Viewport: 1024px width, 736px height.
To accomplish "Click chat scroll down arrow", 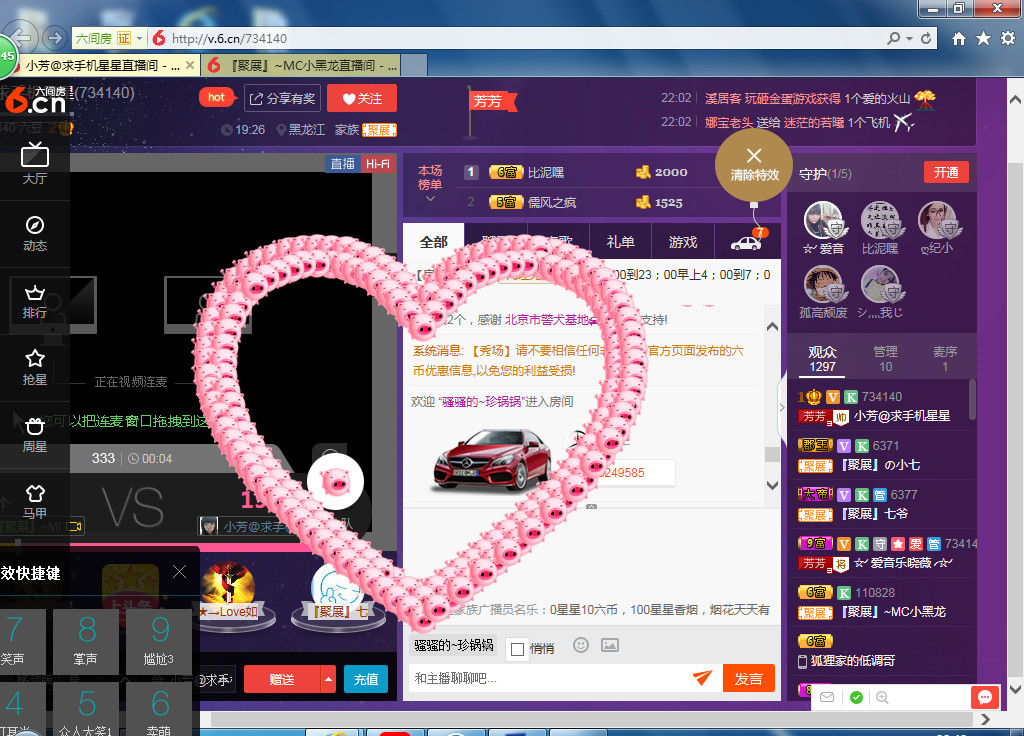I will [x=772, y=485].
